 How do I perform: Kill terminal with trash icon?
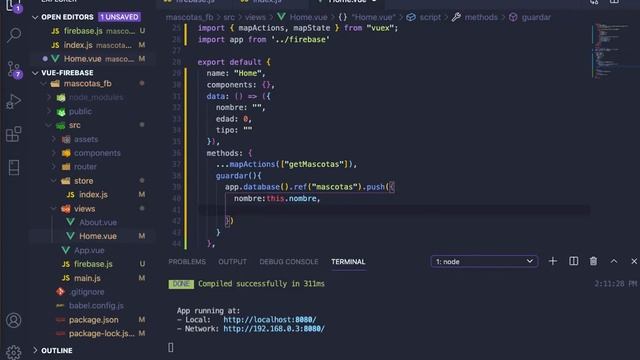(593, 261)
